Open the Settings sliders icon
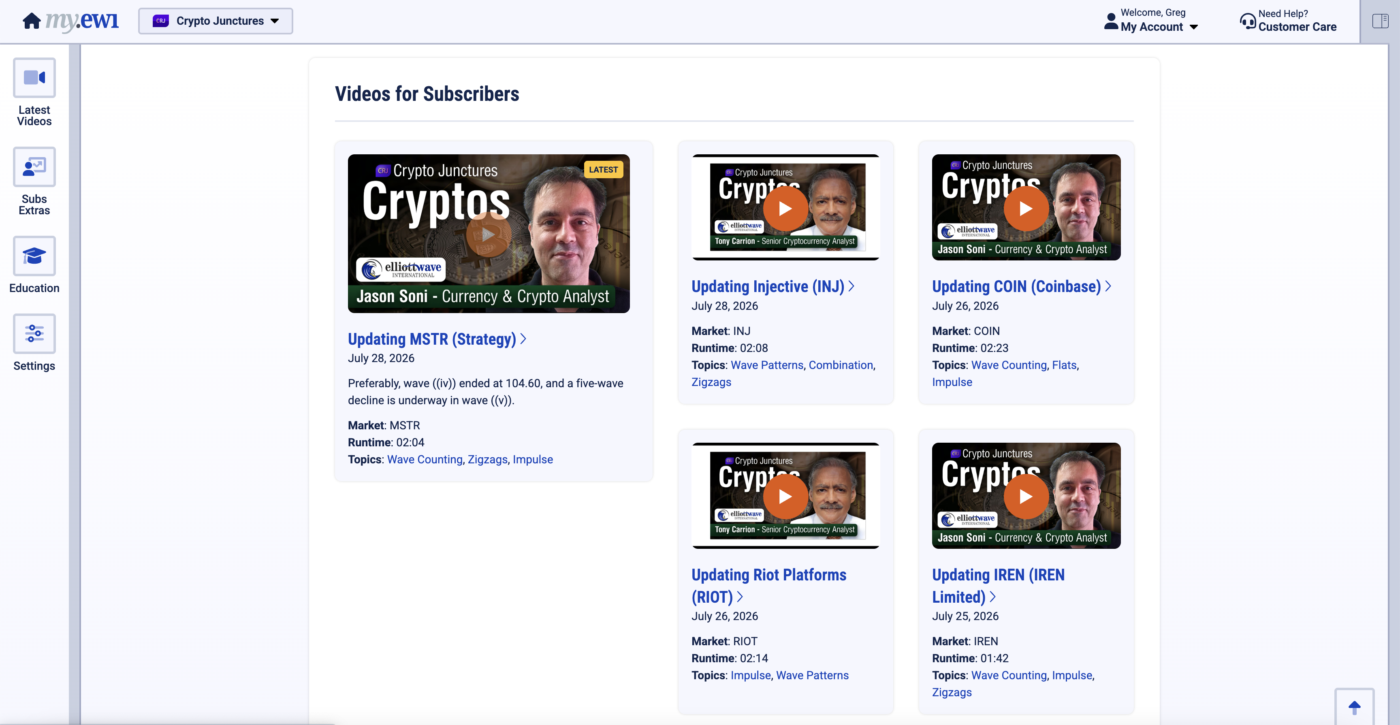Screen dimensions: 1400x725 (x=34, y=334)
